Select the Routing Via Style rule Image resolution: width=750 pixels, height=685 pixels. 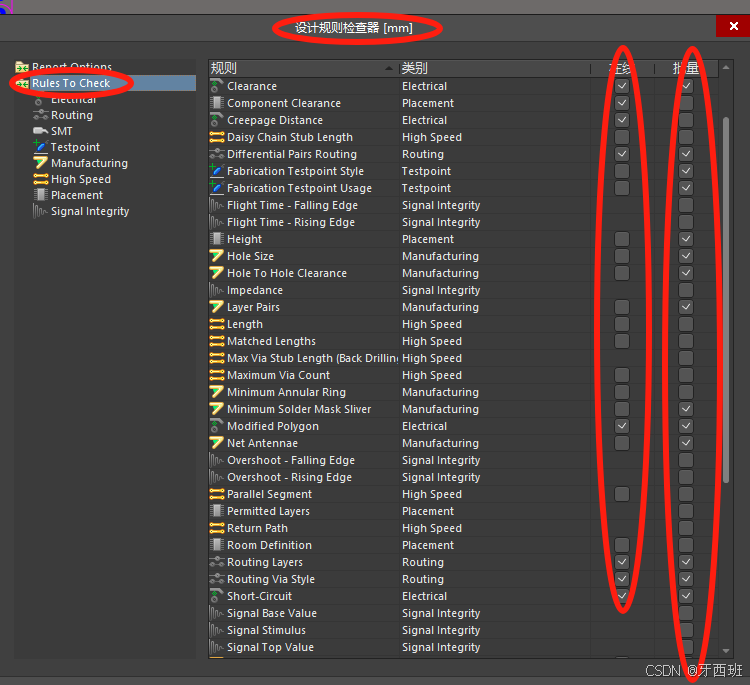463,579
